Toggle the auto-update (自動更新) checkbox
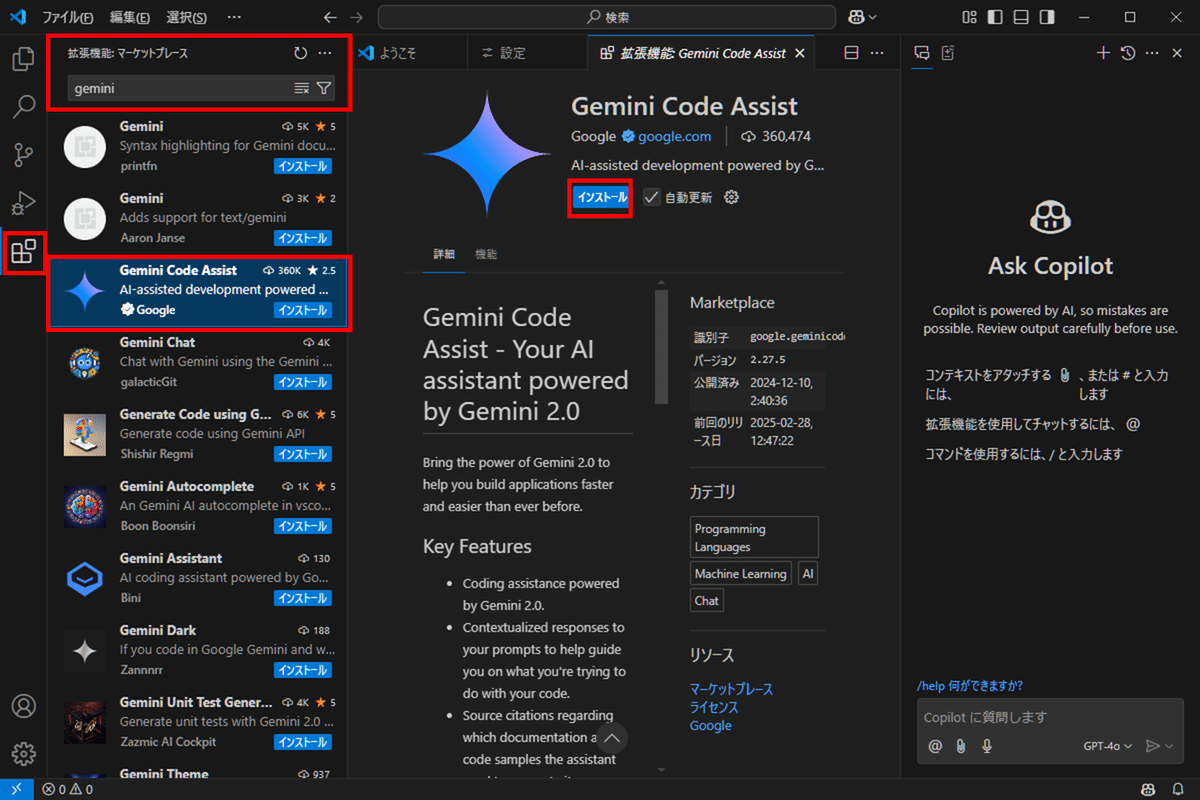This screenshot has height=800, width=1200. pos(651,197)
